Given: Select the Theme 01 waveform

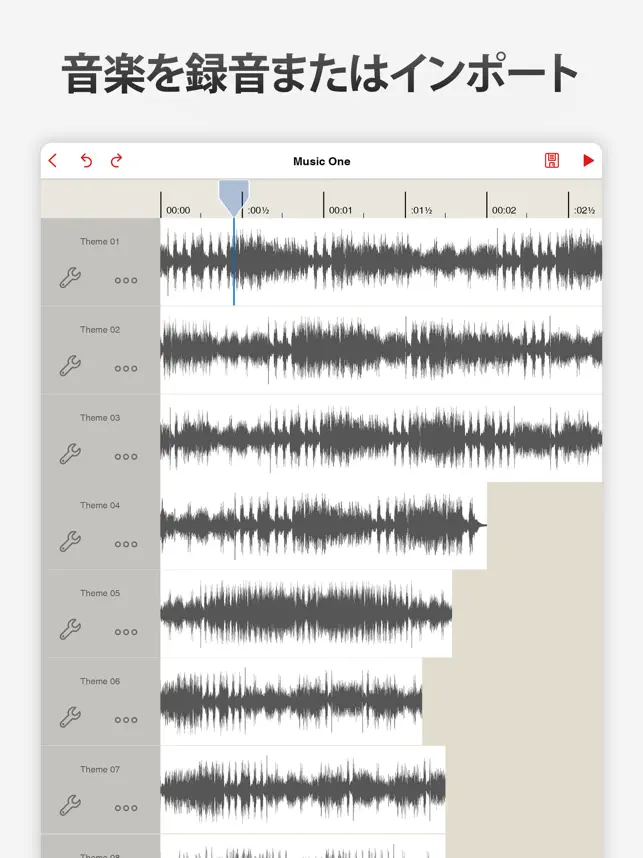Looking at the screenshot, I should coord(381,262).
